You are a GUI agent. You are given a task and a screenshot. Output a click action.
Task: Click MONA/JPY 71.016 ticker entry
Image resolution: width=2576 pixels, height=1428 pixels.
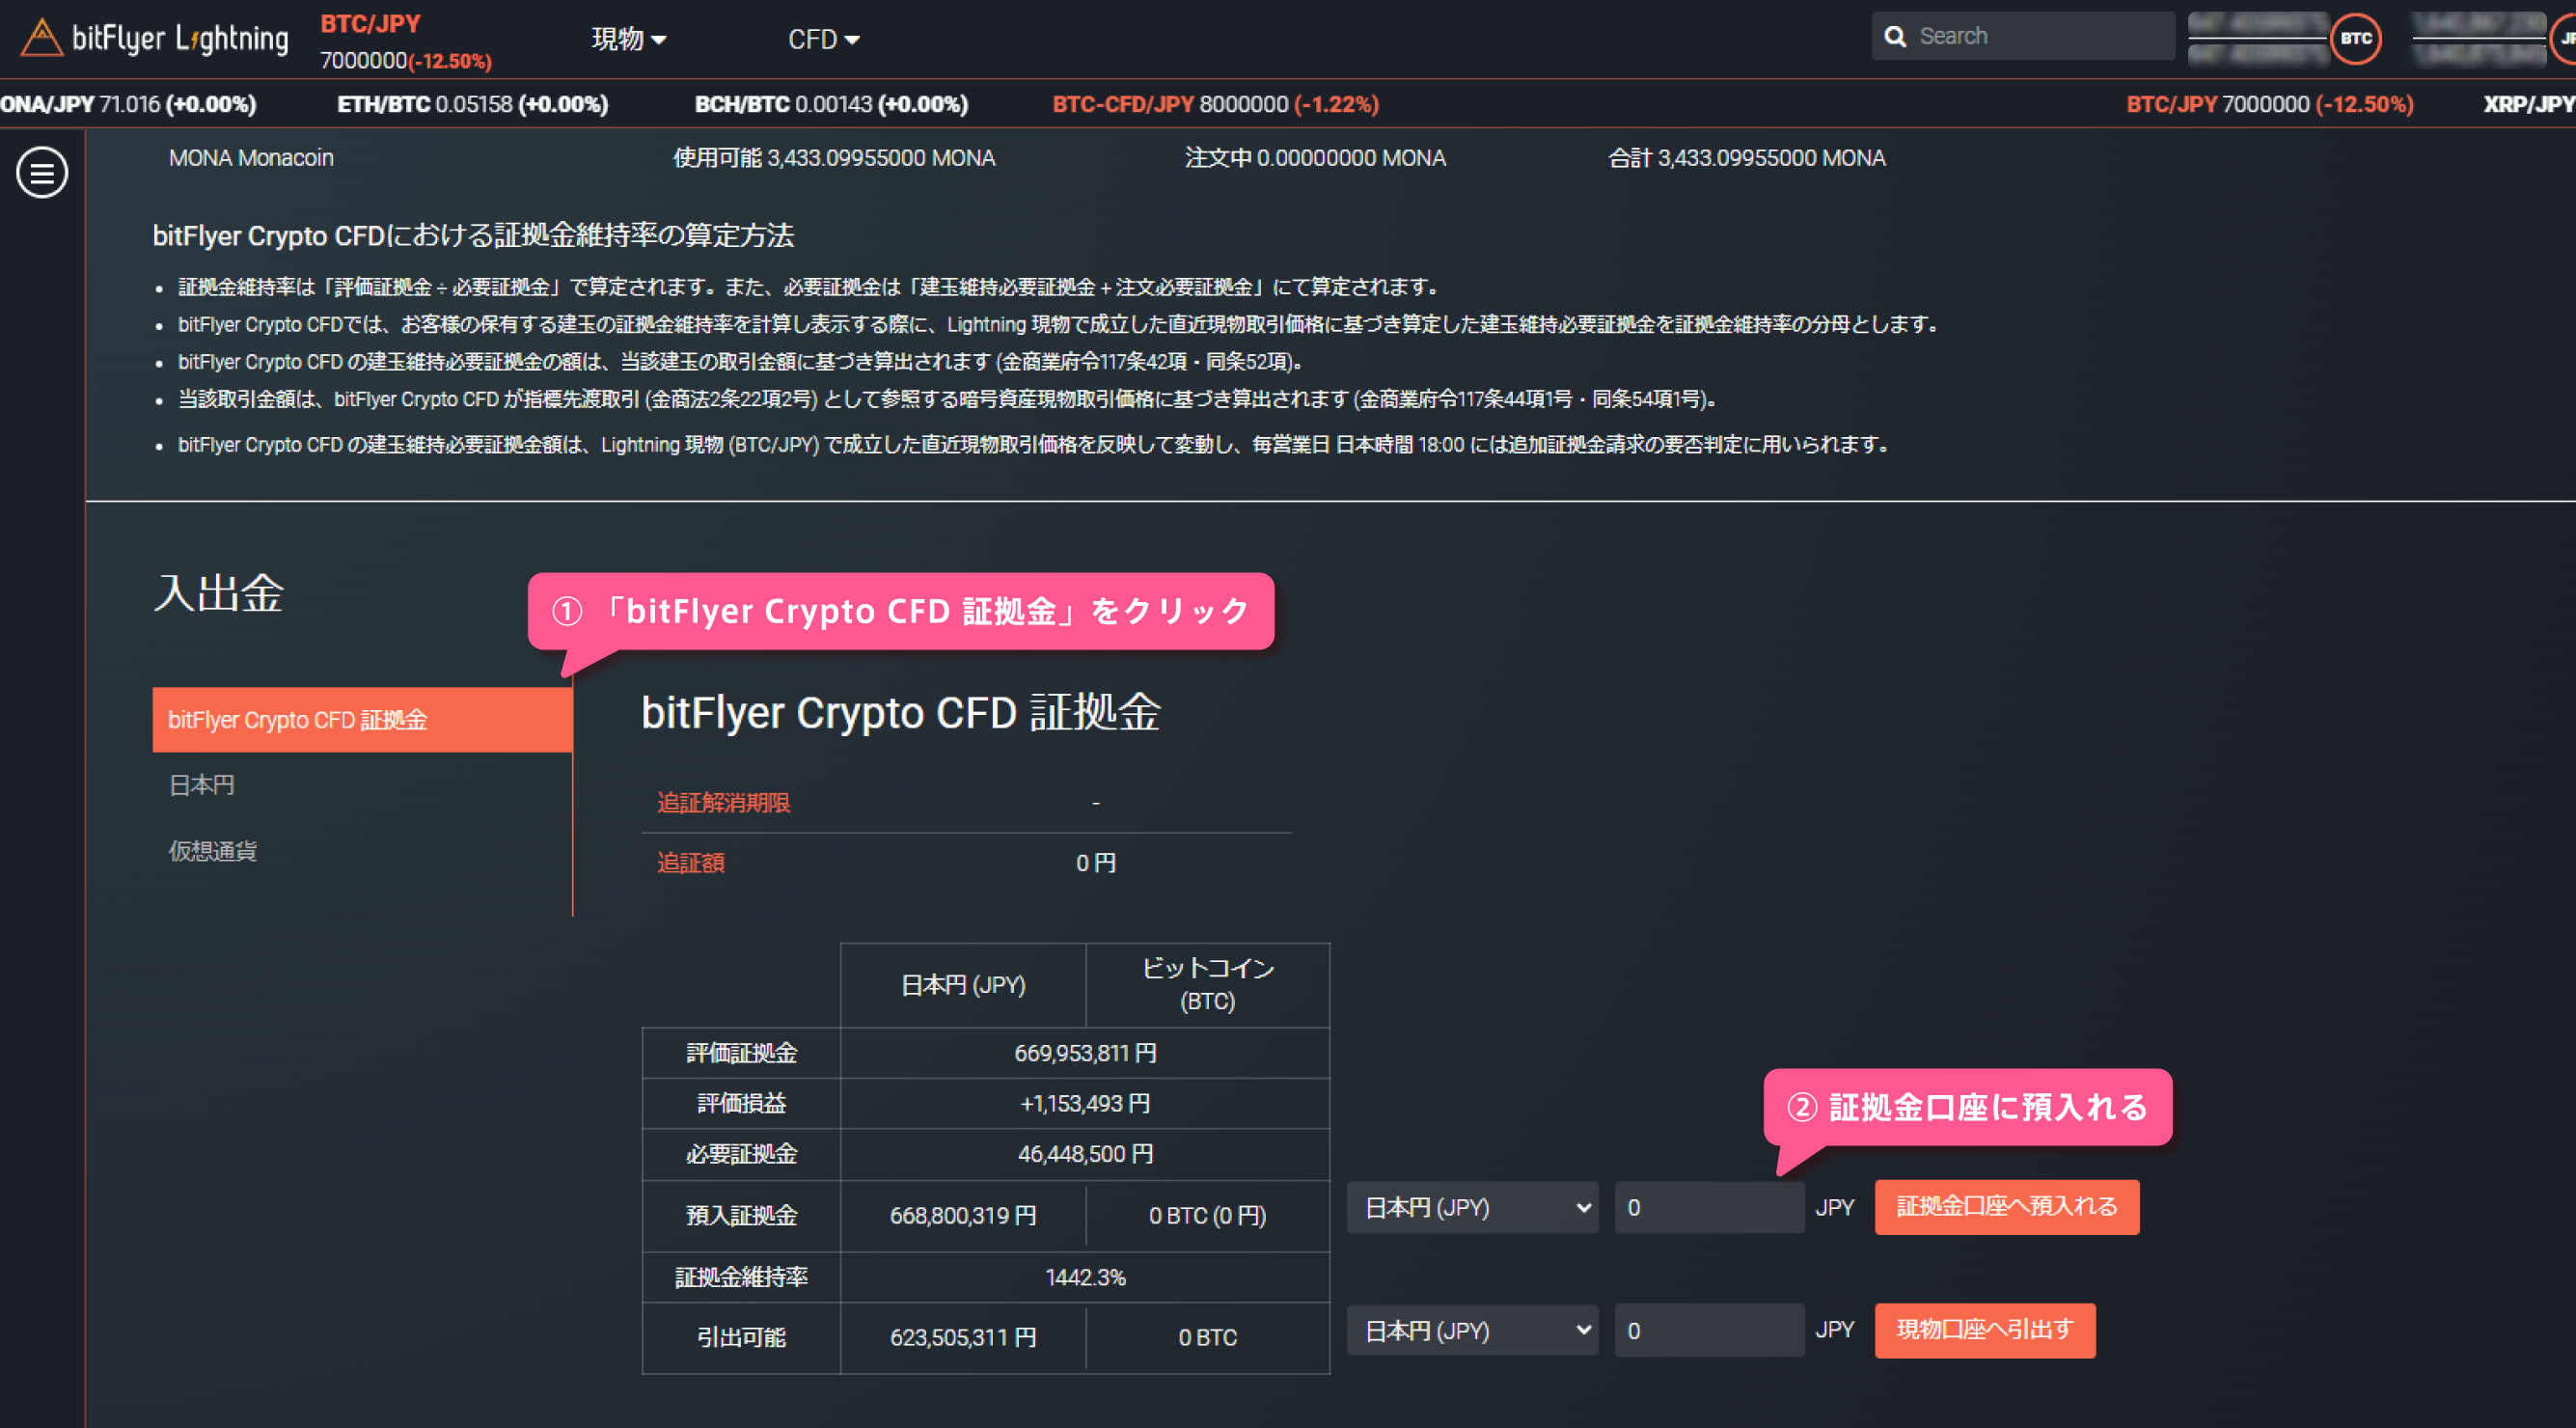[x=128, y=104]
